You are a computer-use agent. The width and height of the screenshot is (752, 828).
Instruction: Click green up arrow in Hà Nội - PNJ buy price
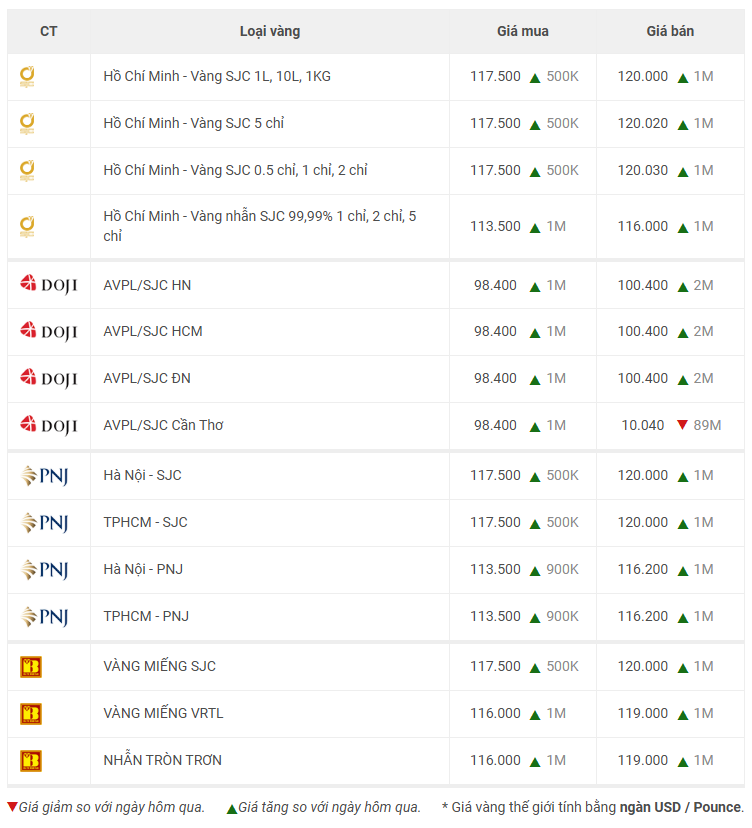[535, 571]
